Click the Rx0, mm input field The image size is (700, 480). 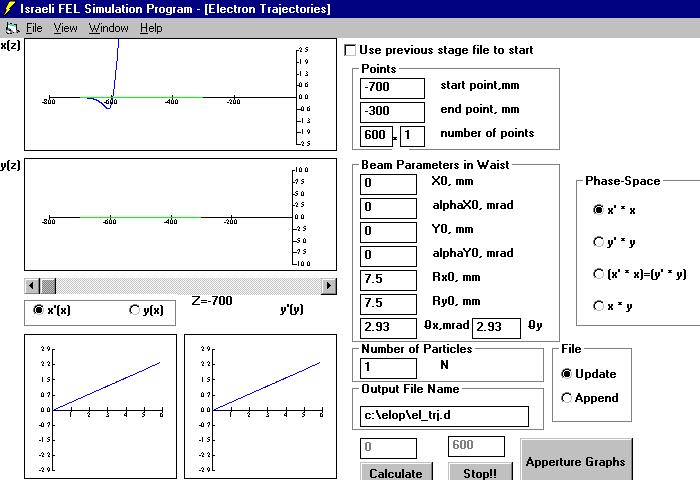pyautogui.click(x=388, y=280)
